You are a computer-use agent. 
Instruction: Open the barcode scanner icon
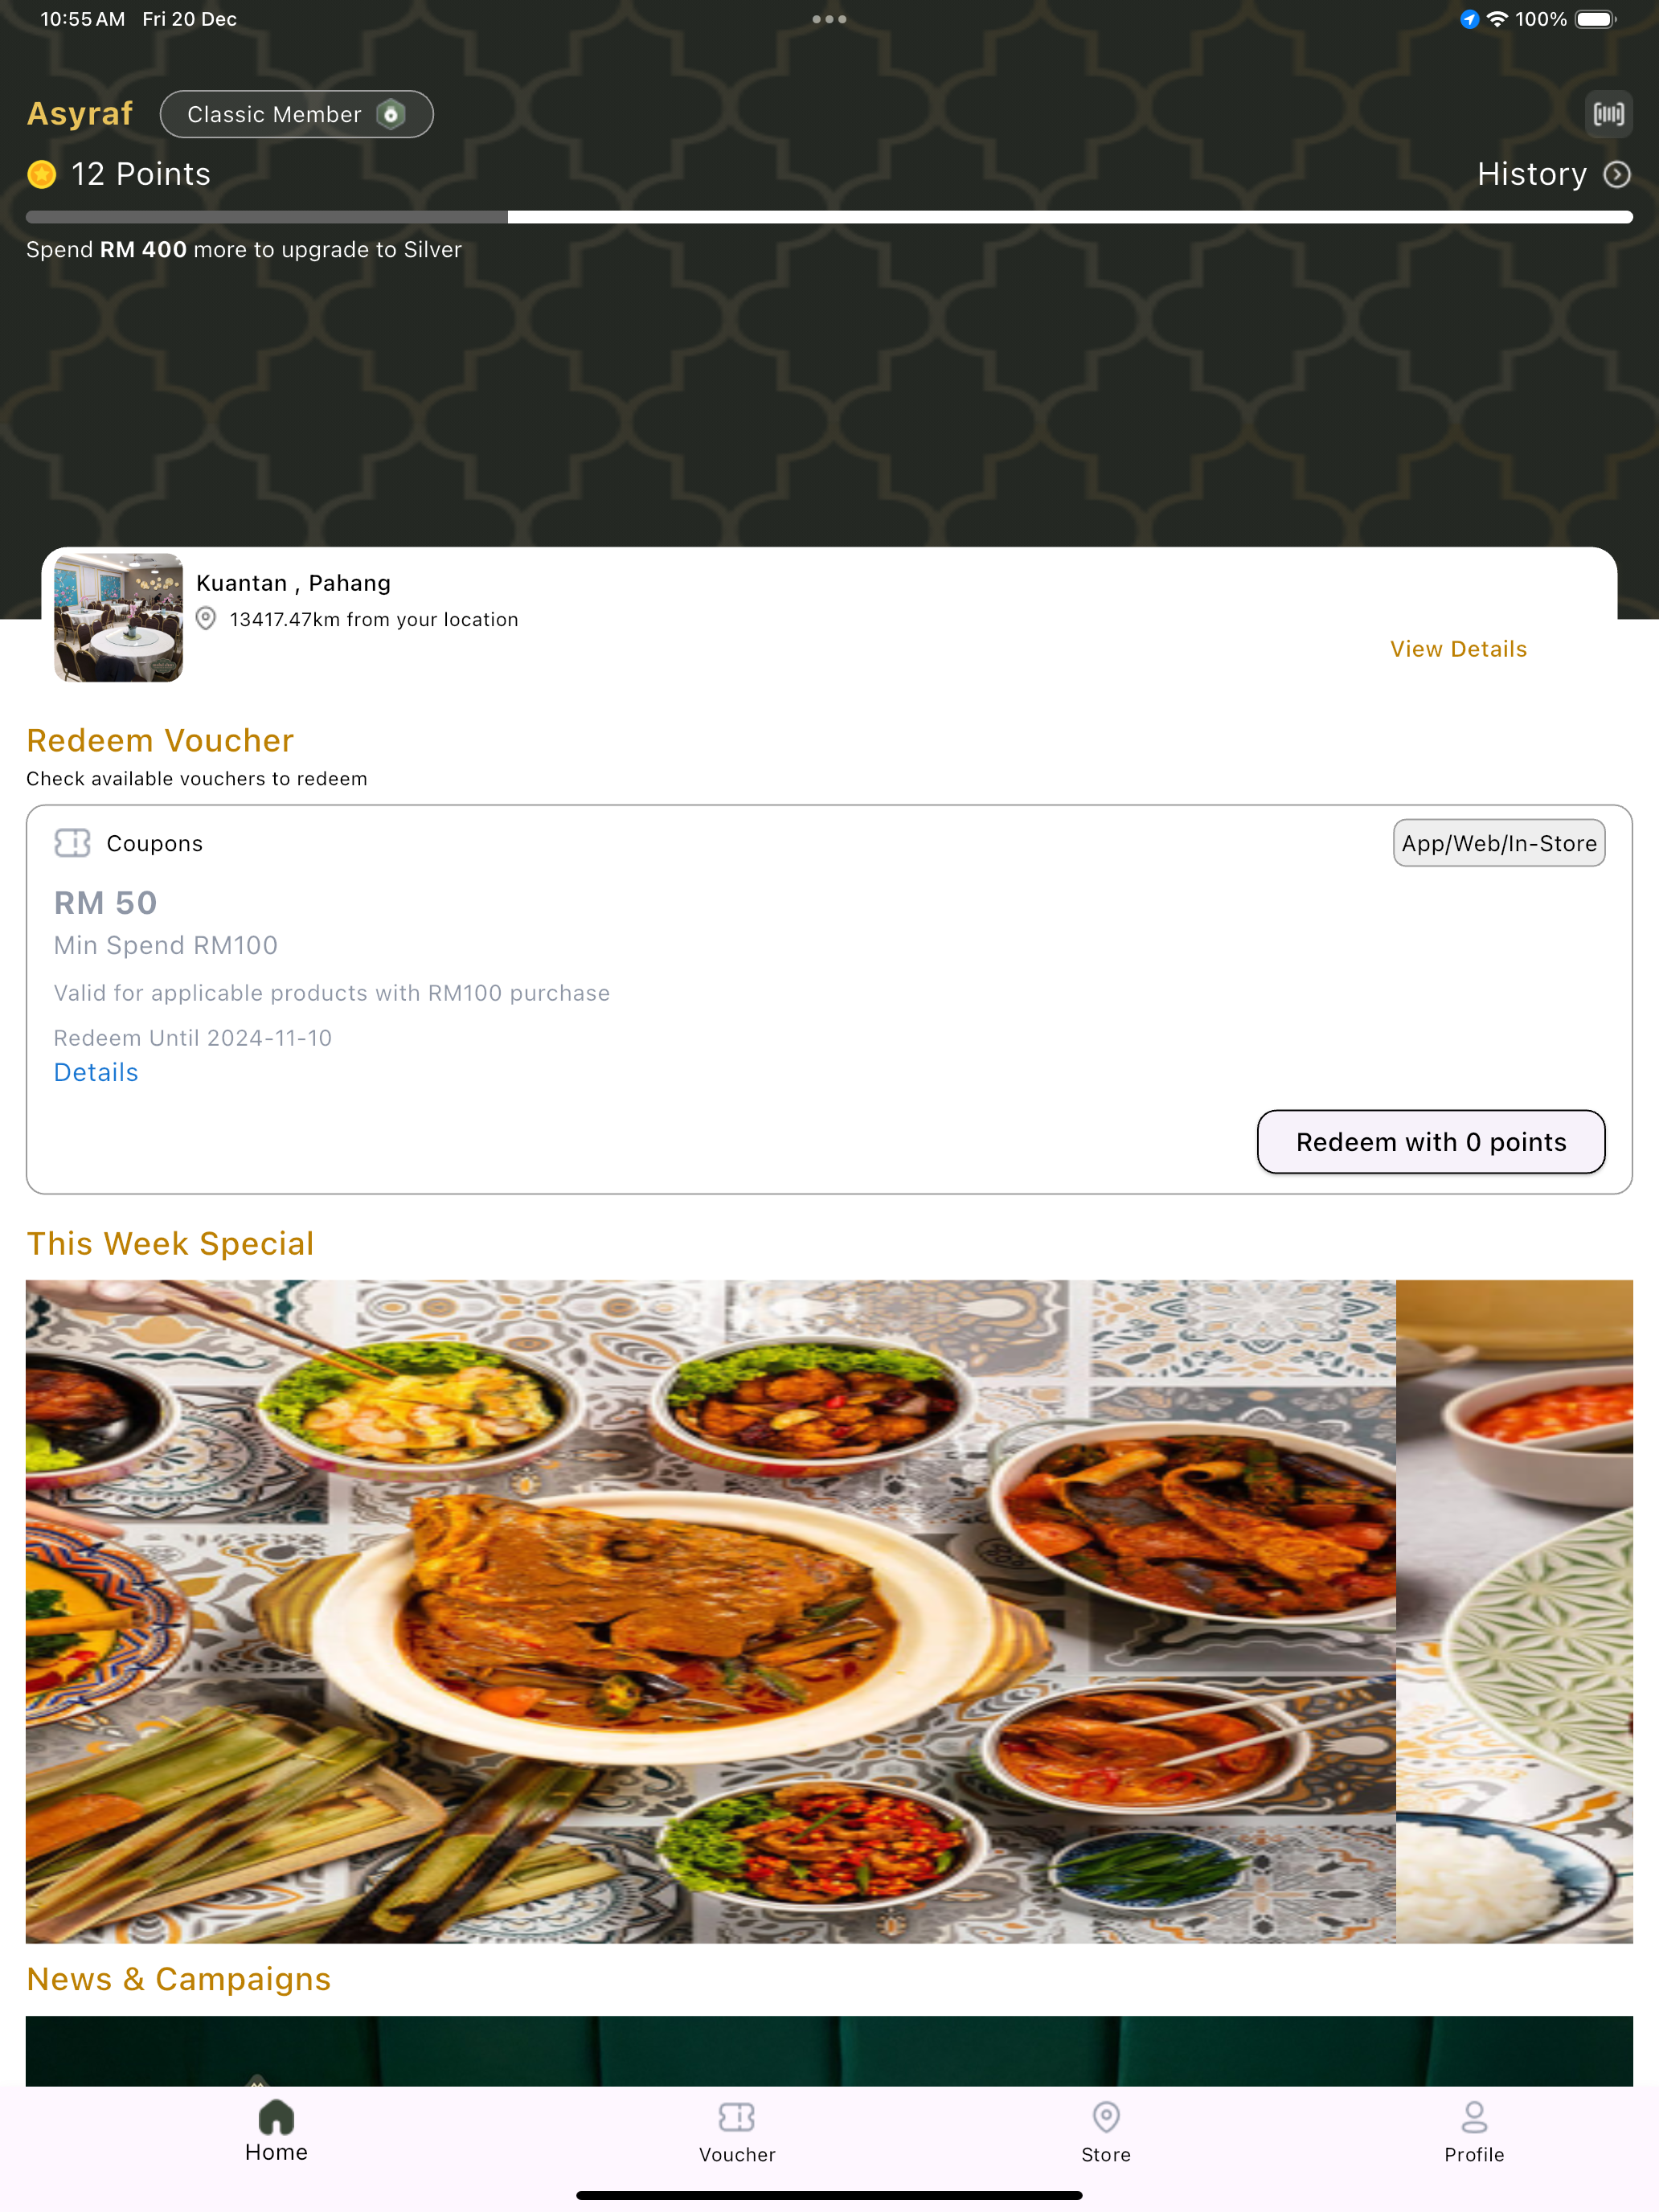tap(1608, 114)
